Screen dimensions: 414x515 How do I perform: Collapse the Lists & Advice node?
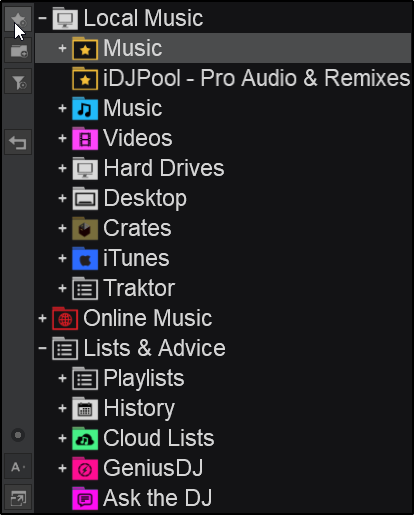pyautogui.click(x=42, y=348)
